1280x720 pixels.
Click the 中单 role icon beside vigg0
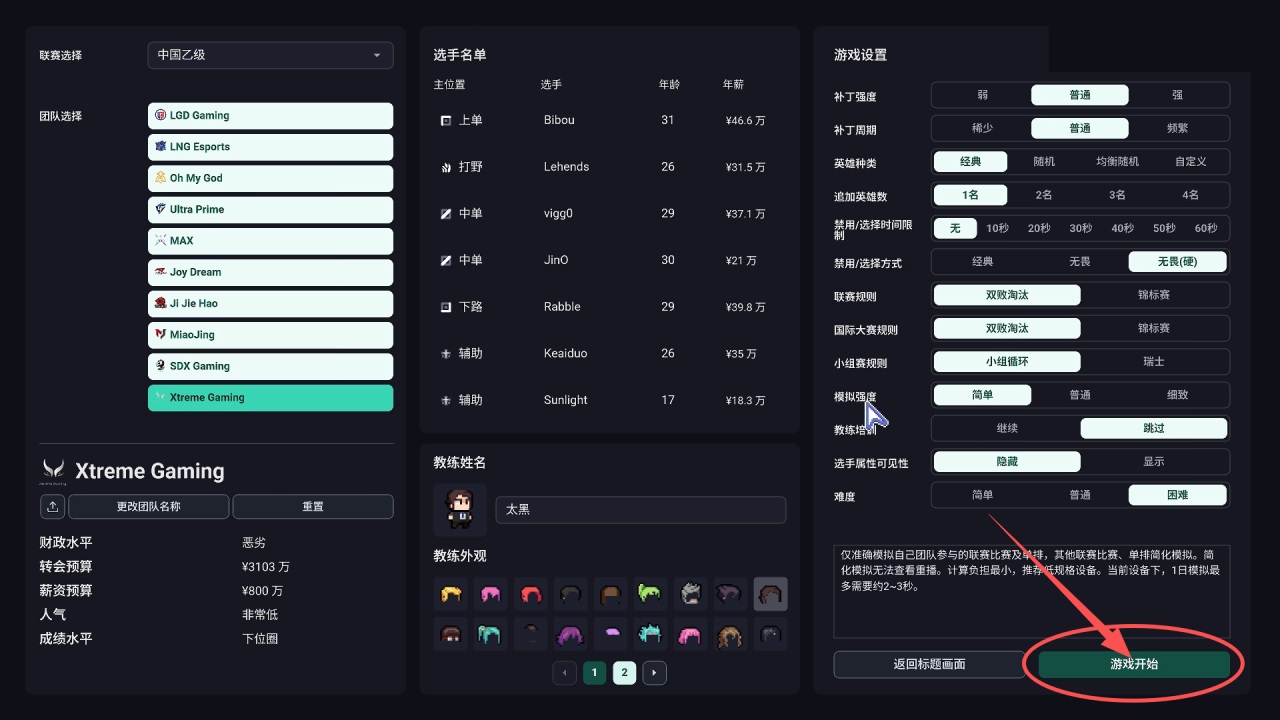(446, 214)
